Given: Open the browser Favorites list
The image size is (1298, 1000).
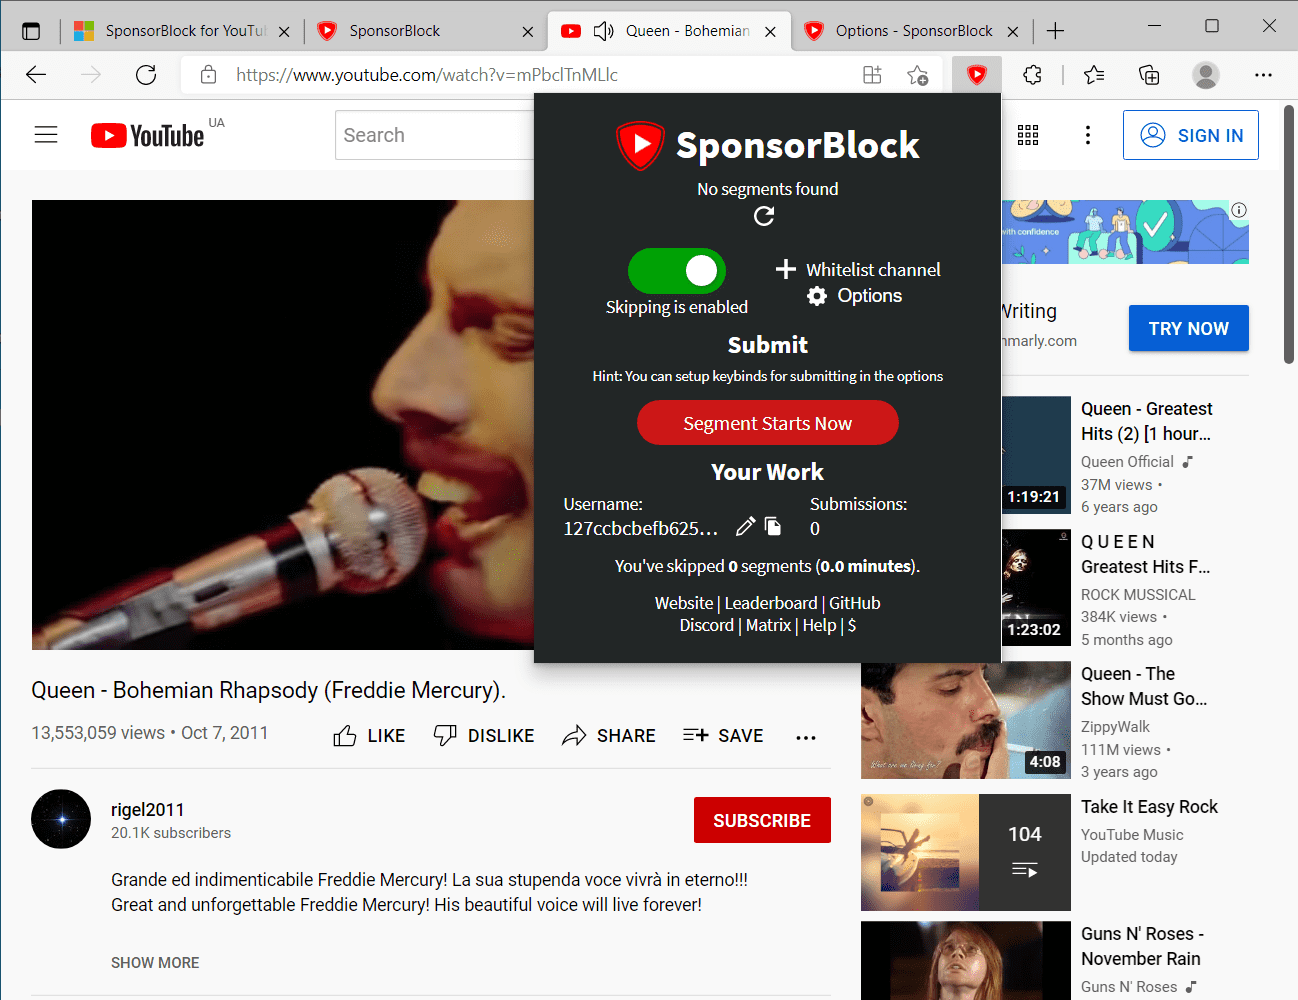Looking at the screenshot, I should tap(1094, 75).
